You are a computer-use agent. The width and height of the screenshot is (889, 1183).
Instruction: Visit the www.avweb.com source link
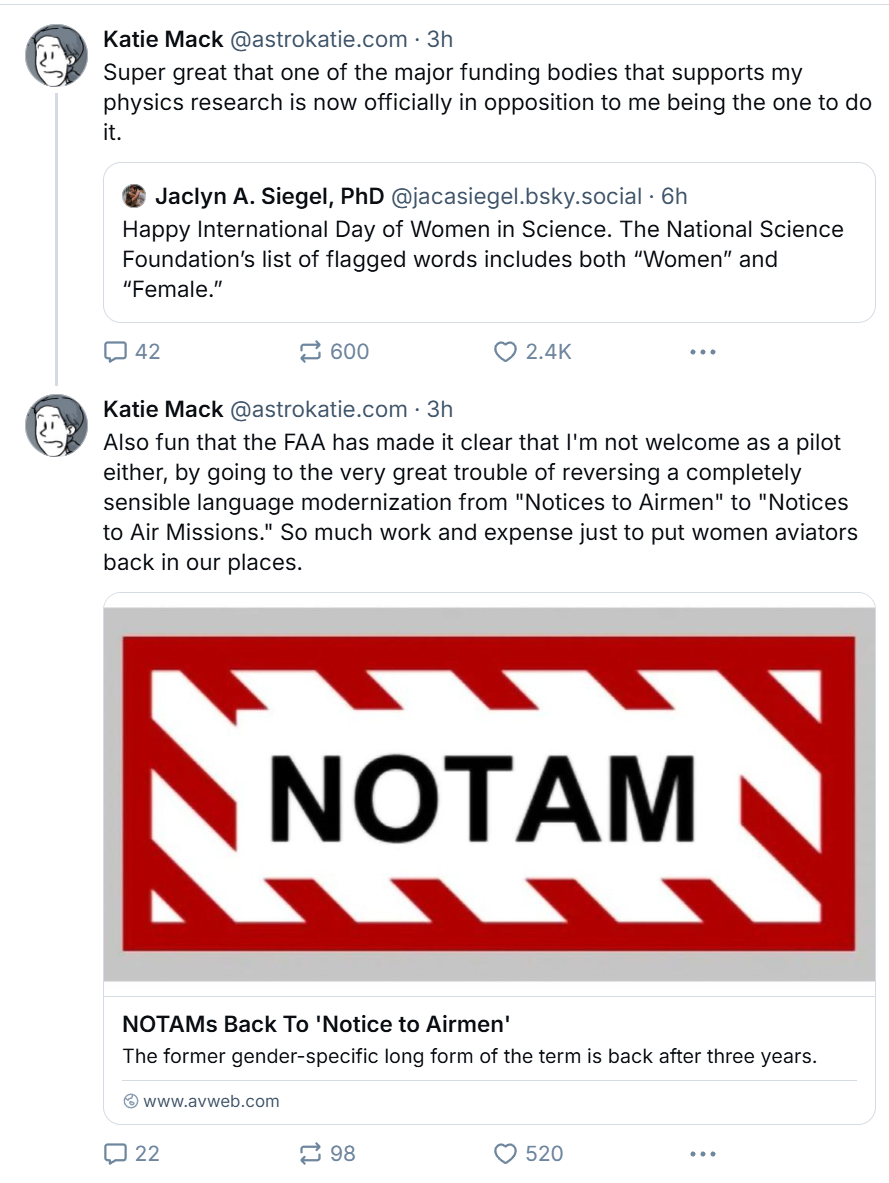tap(211, 1101)
